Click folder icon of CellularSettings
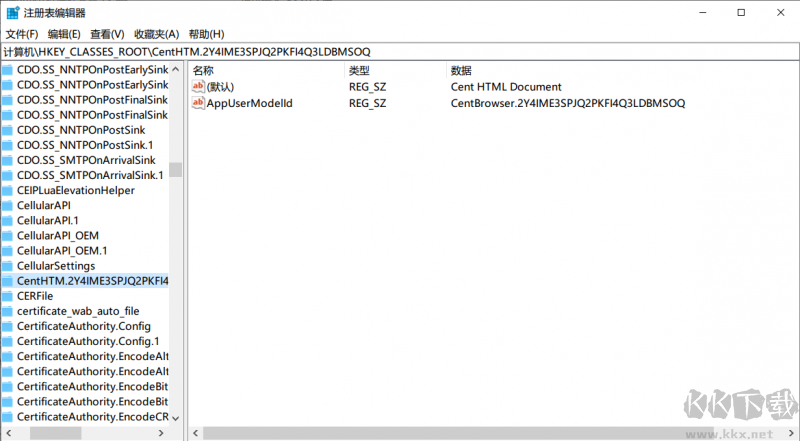The image size is (800, 441). [7, 266]
